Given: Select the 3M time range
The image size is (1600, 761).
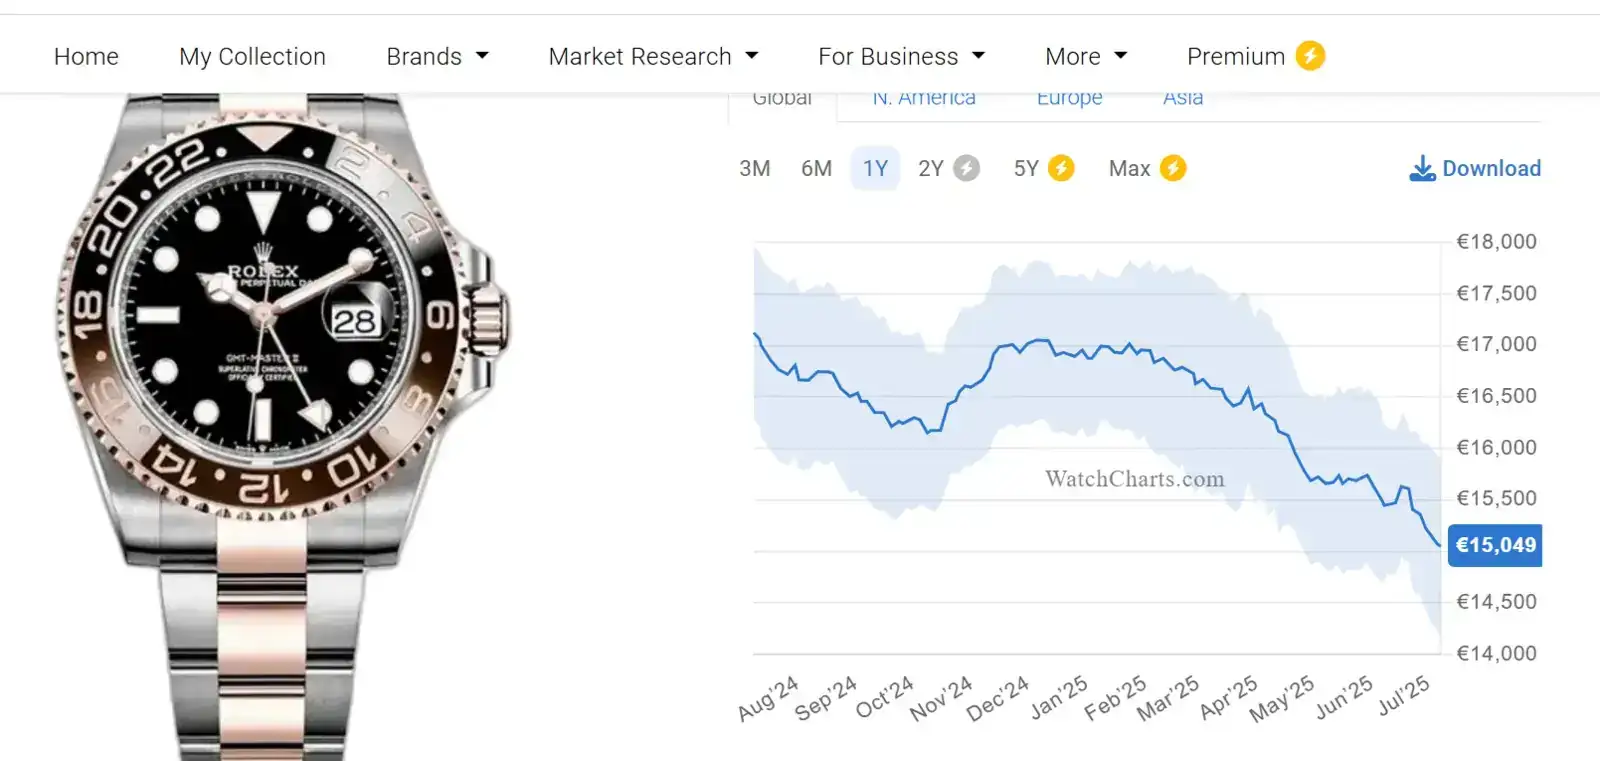Looking at the screenshot, I should (755, 168).
